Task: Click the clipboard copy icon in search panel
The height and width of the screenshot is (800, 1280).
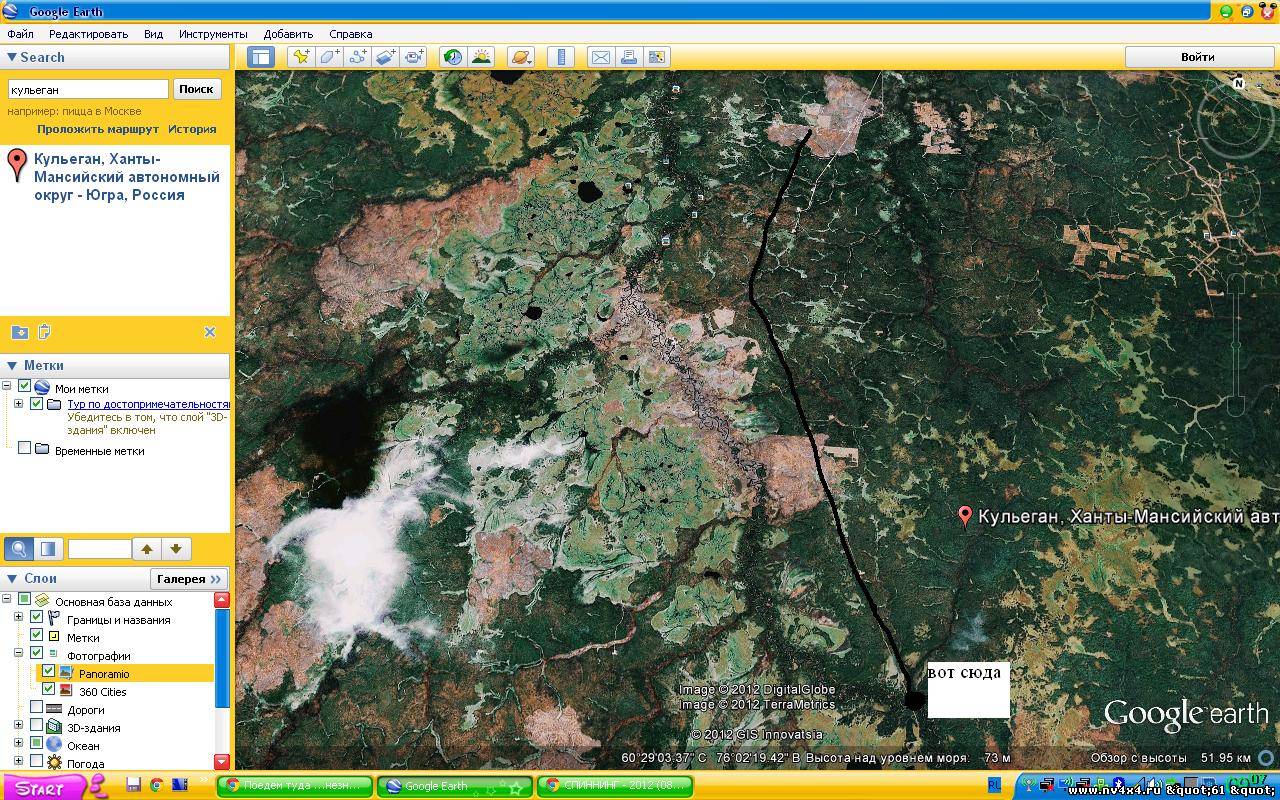Action: coord(44,332)
